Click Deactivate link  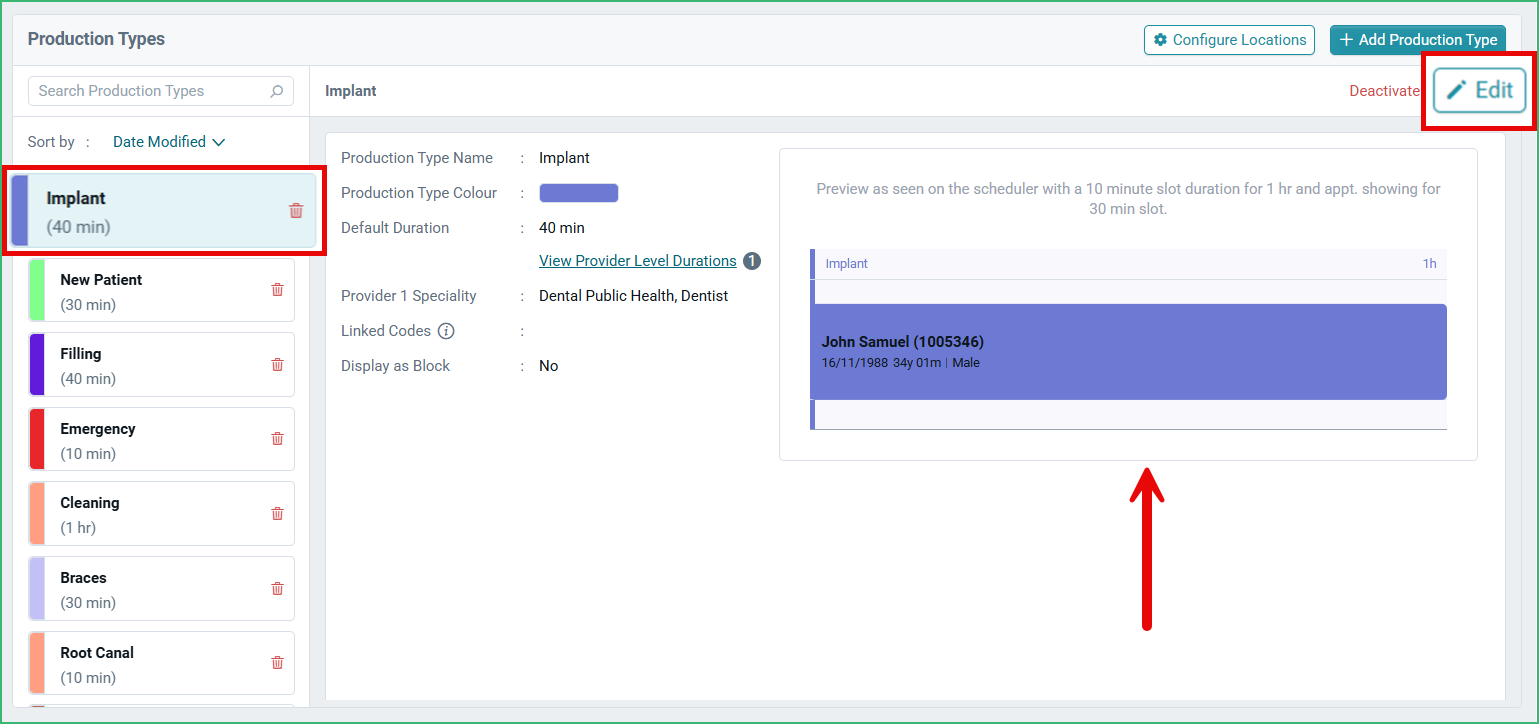1384,91
